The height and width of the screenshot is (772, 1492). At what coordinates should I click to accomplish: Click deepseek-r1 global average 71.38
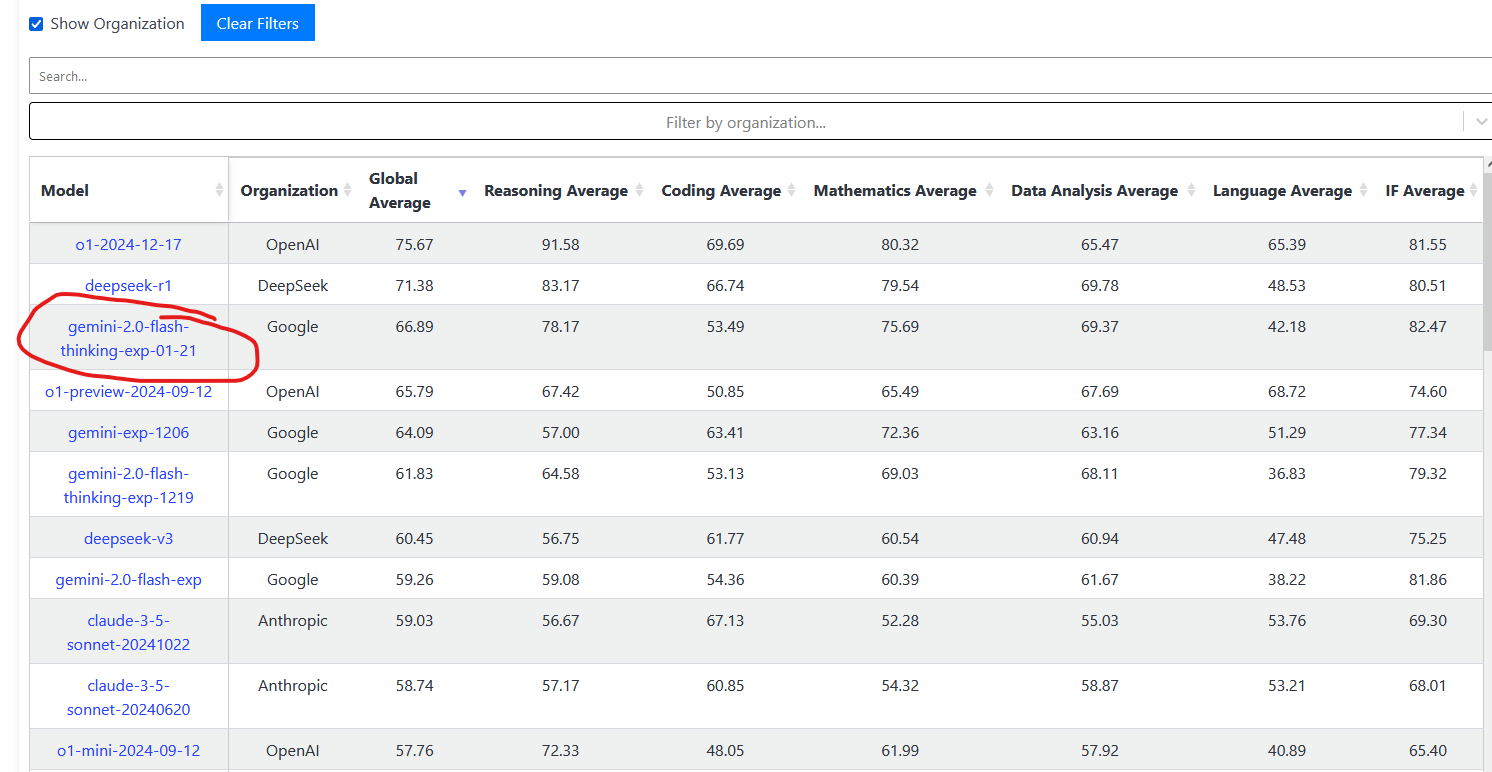click(414, 285)
